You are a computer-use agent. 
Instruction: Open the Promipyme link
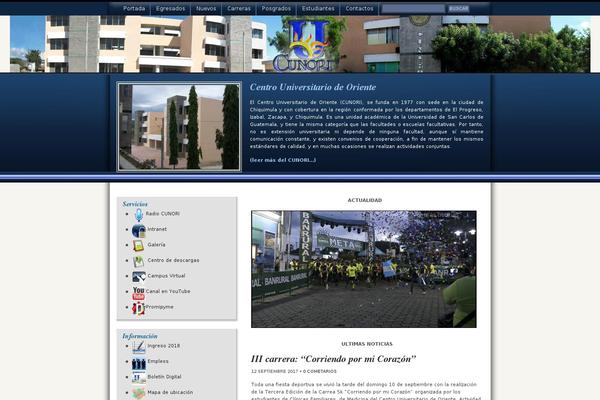[160, 307]
